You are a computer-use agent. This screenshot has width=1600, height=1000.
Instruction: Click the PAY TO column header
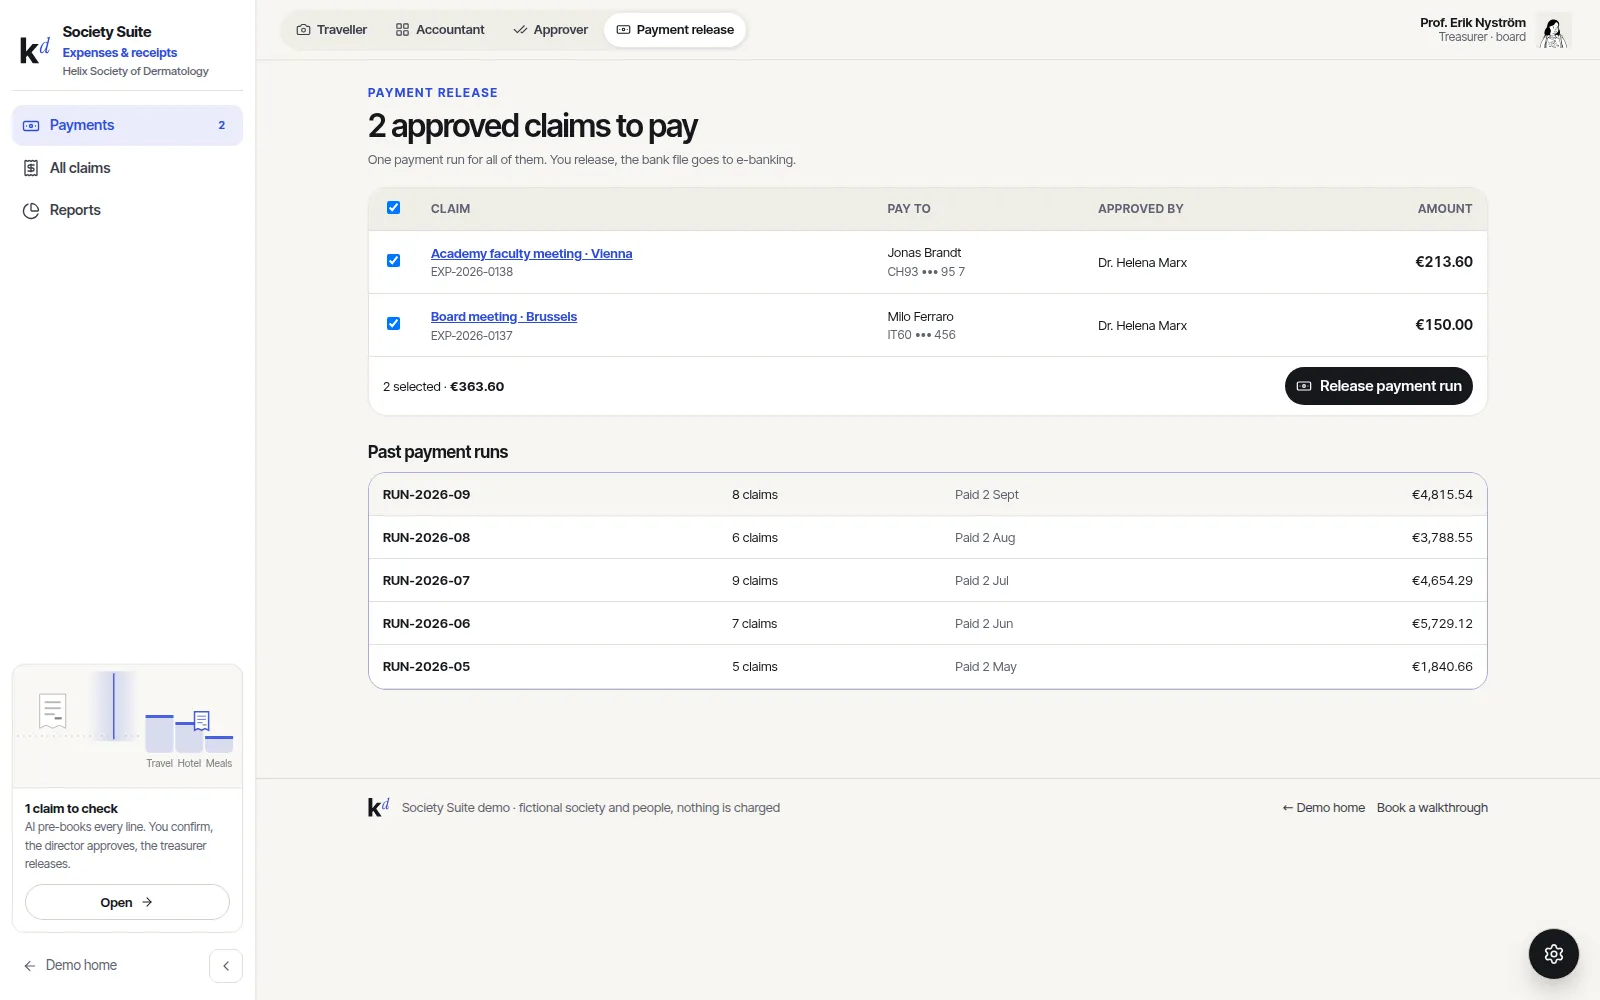[908, 209]
